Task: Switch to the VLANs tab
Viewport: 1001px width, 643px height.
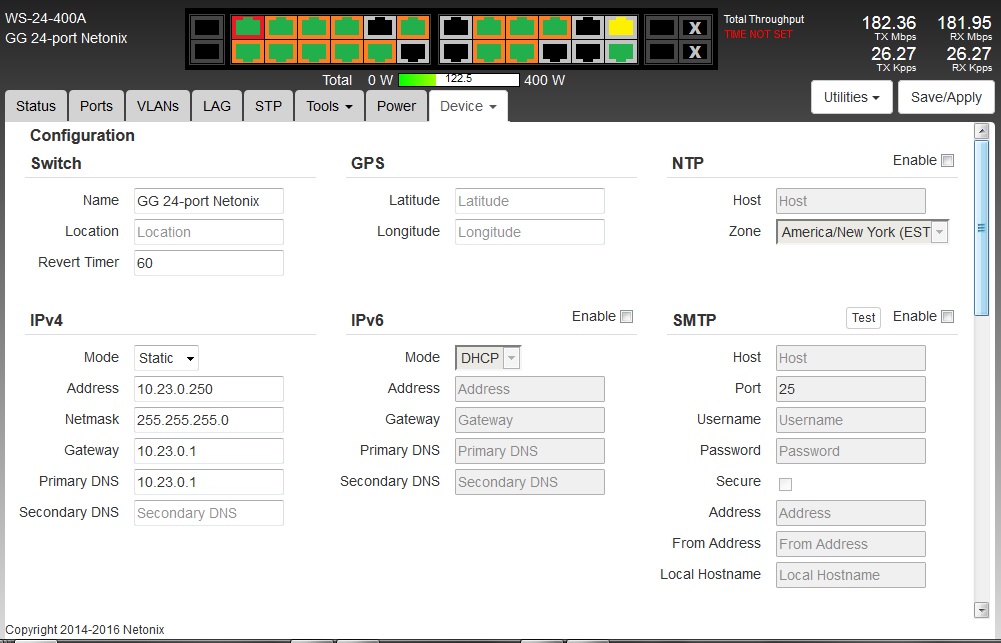Action: [x=158, y=106]
